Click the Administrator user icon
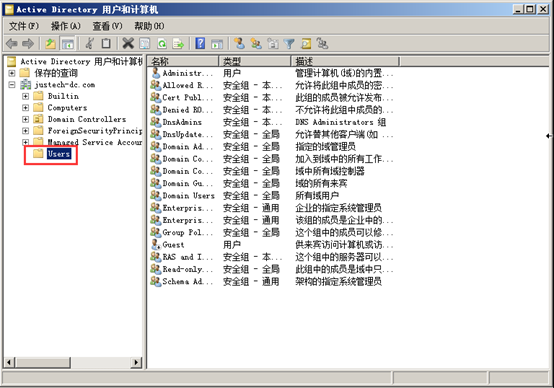Screen dimensions: 554x388 click(156, 73)
